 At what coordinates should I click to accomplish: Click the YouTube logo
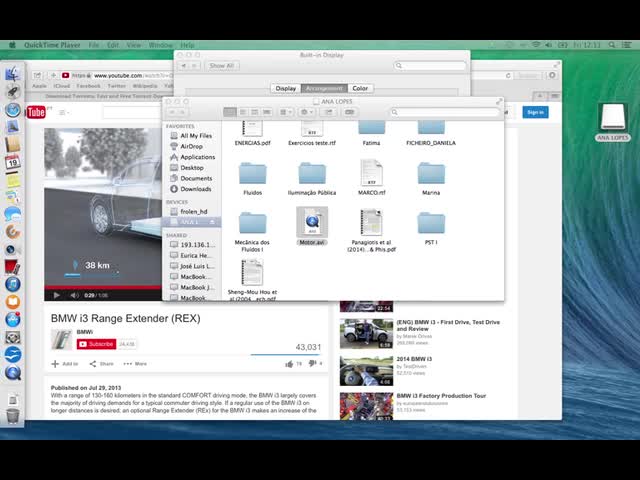click(x=37, y=112)
